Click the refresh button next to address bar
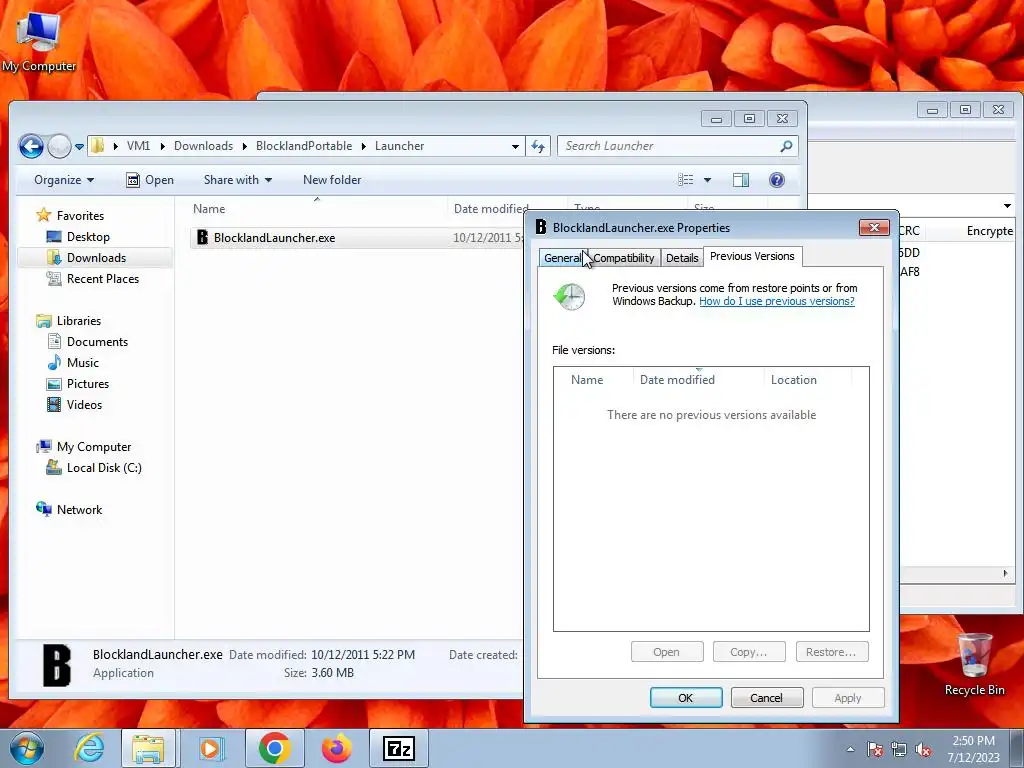 (537, 146)
